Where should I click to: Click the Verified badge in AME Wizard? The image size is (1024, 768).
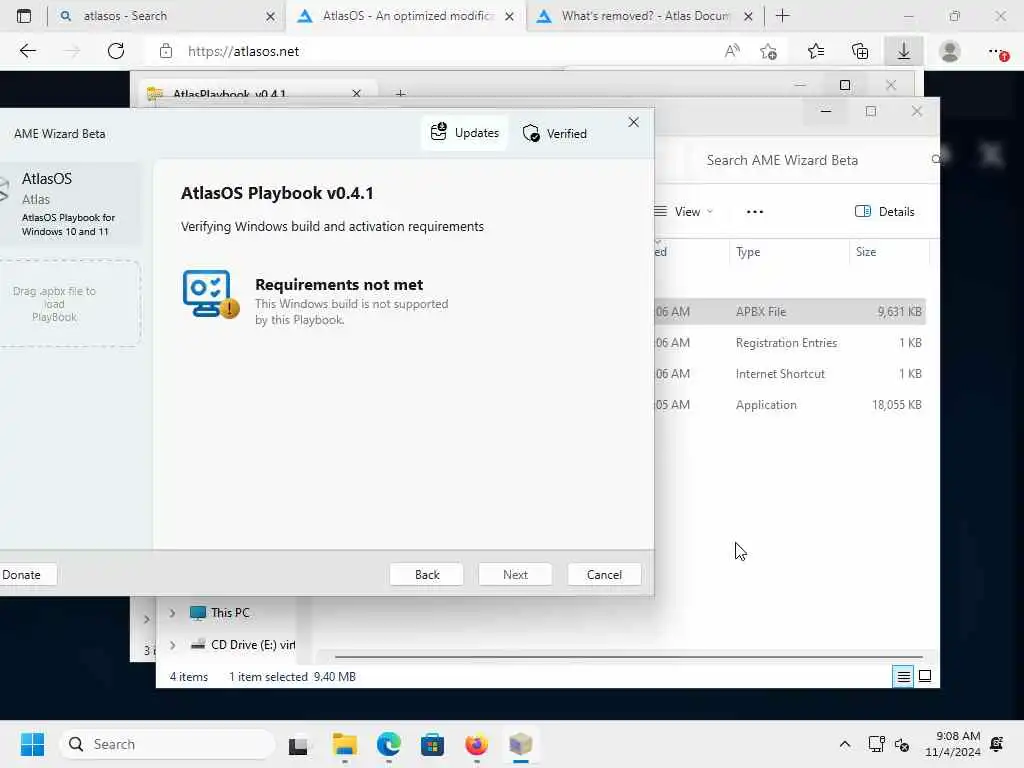554,133
